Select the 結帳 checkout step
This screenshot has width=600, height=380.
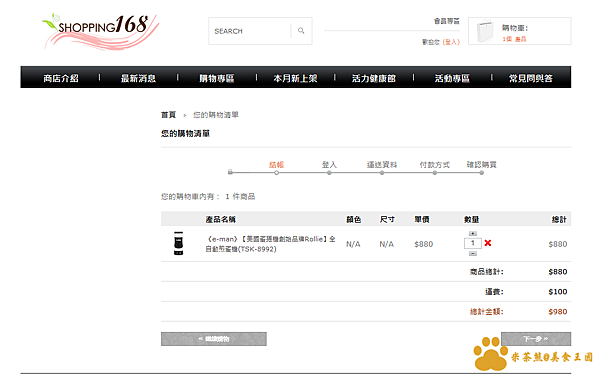click(276, 165)
